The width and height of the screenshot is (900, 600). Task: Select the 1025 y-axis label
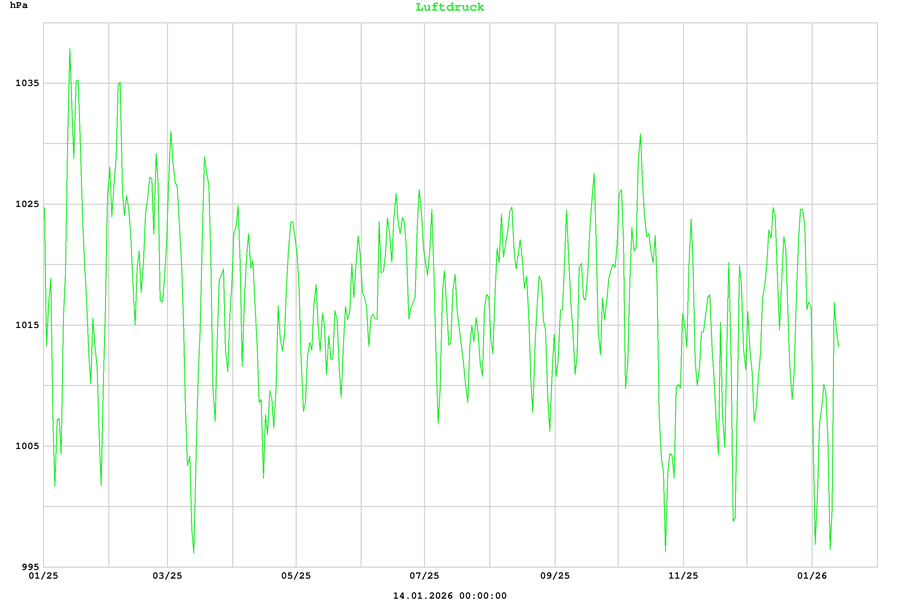pos(27,204)
